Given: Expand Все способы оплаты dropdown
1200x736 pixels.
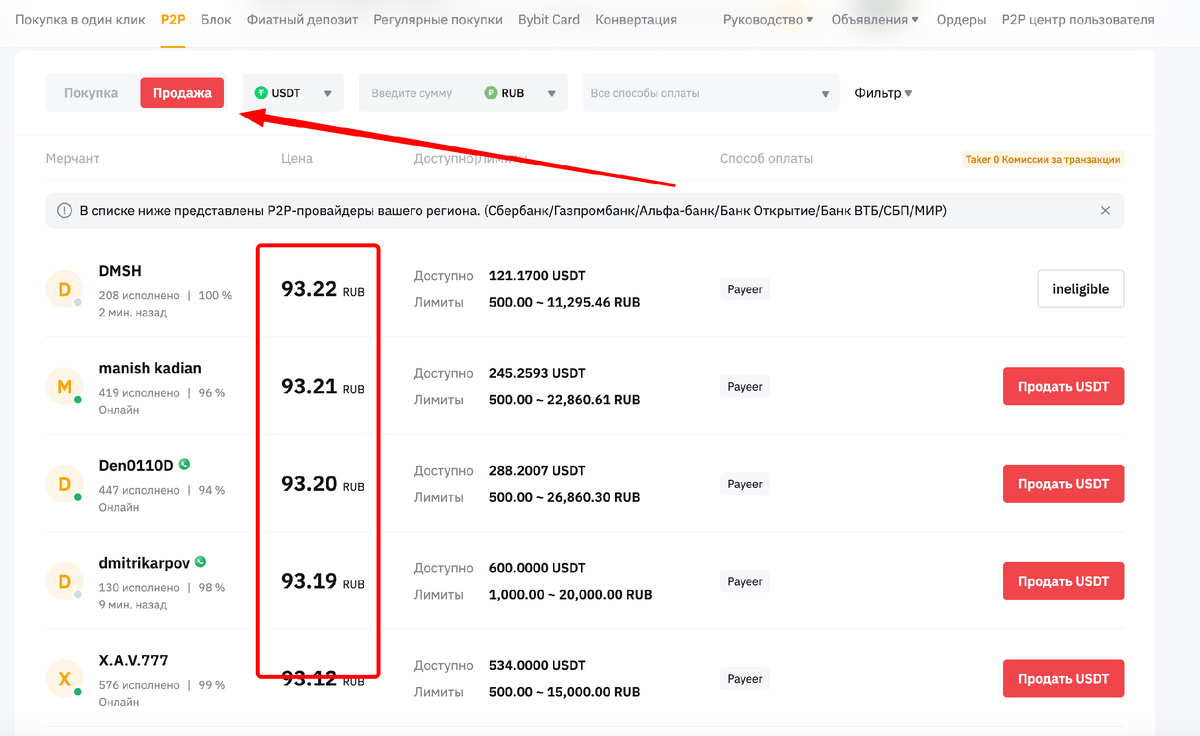Looking at the screenshot, I should 711,93.
